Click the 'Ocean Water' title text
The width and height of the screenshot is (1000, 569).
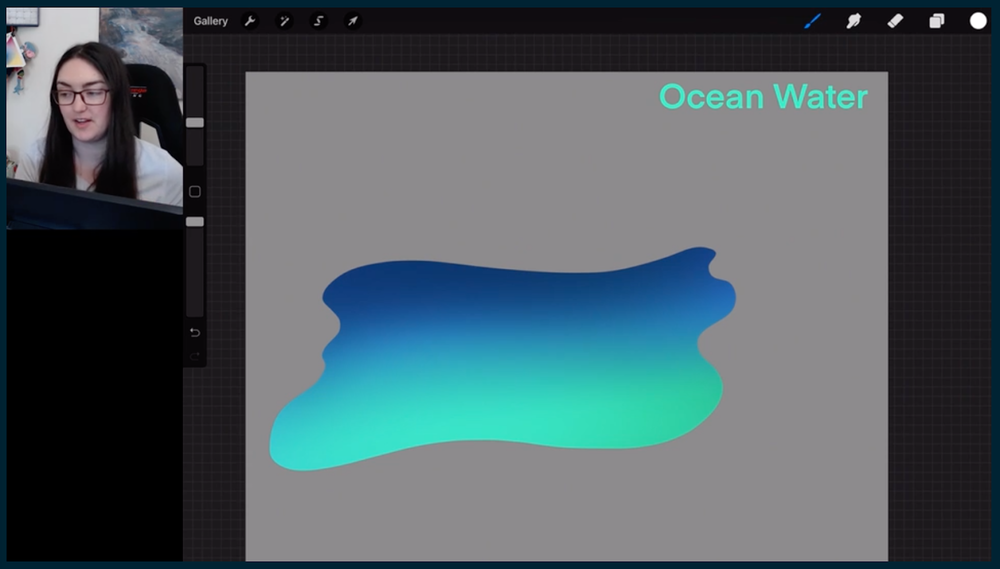point(763,97)
